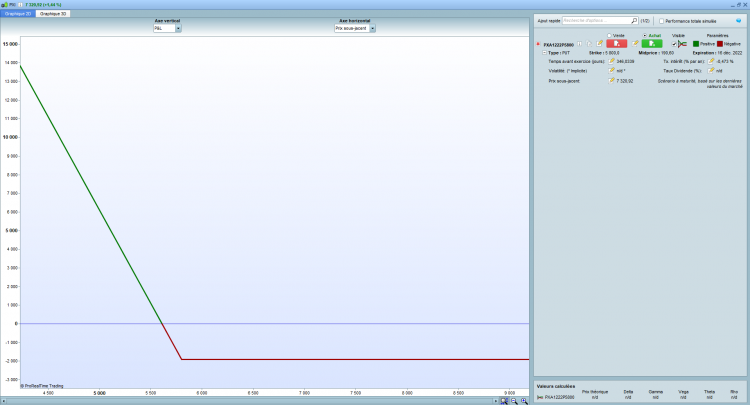Viewport: 750px width, 405px height.
Task: Enable Performance totale simulée checkbox
Action: click(661, 20)
